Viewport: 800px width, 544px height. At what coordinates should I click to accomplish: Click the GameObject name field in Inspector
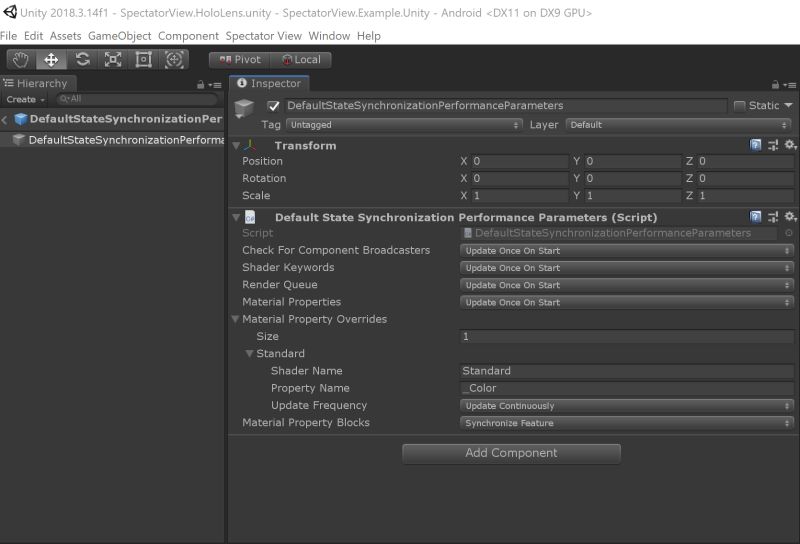pyautogui.click(x=505, y=106)
